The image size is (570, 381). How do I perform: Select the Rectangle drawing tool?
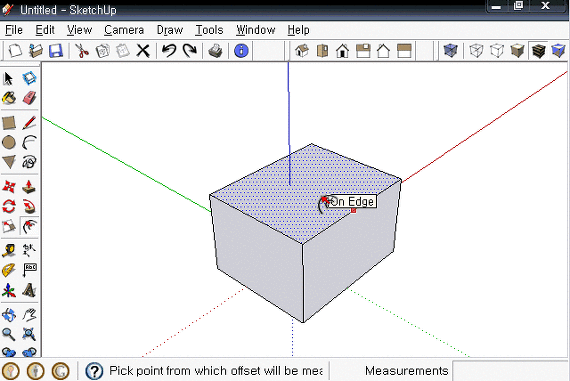9,123
